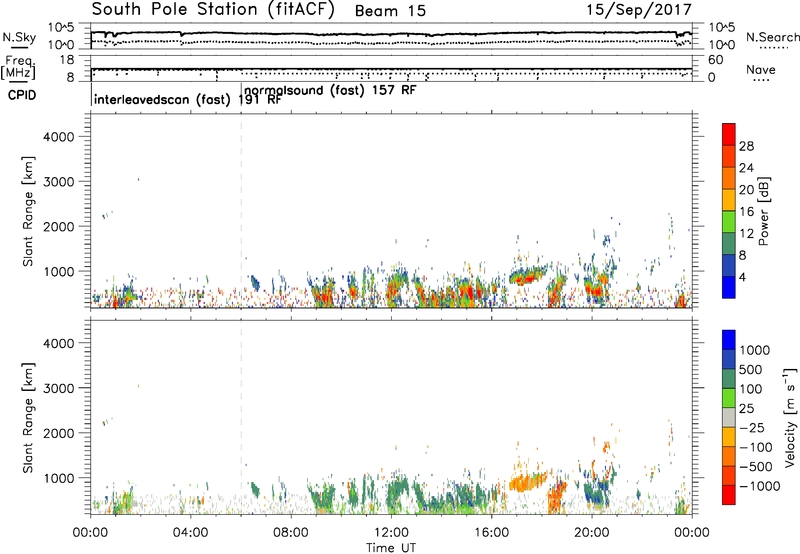Click the '20:00' time tick label
The image size is (800, 554).
click(x=592, y=533)
